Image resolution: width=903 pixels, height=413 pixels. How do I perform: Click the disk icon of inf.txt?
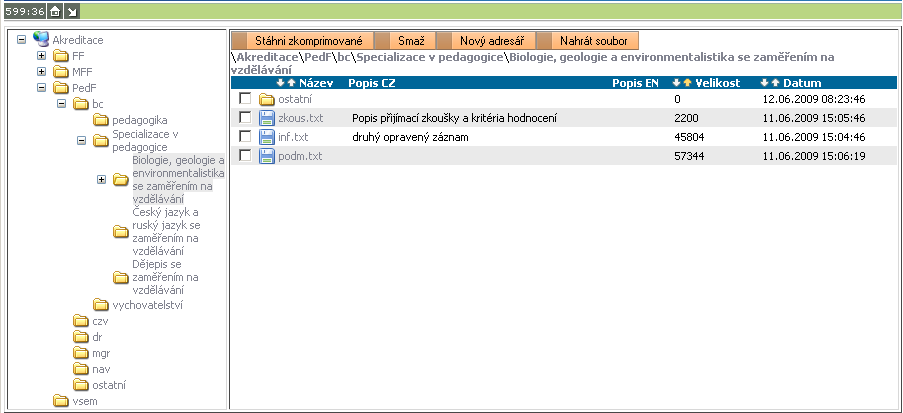point(267,137)
